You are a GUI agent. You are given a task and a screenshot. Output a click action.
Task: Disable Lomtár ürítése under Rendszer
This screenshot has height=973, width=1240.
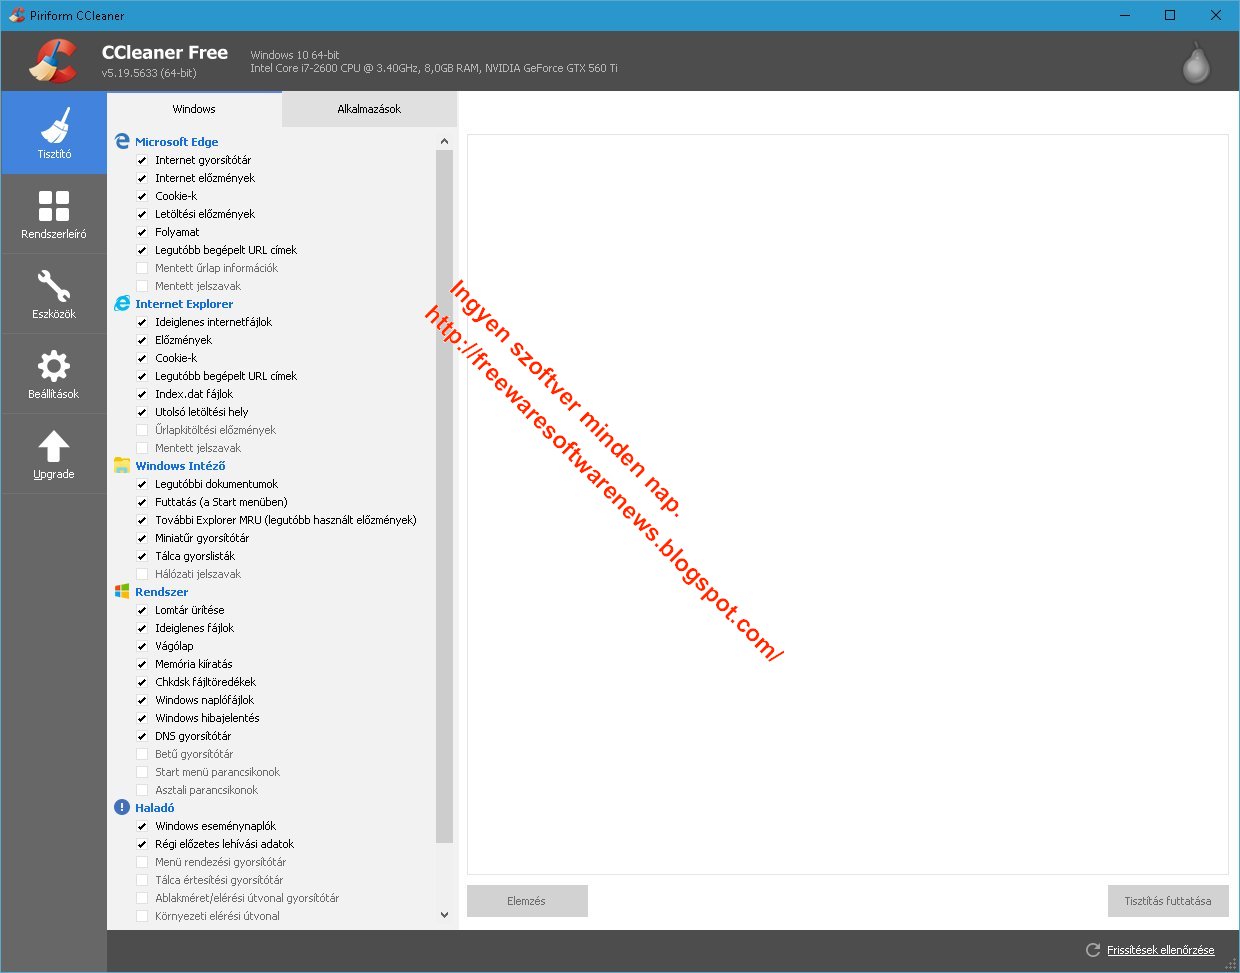coord(143,610)
